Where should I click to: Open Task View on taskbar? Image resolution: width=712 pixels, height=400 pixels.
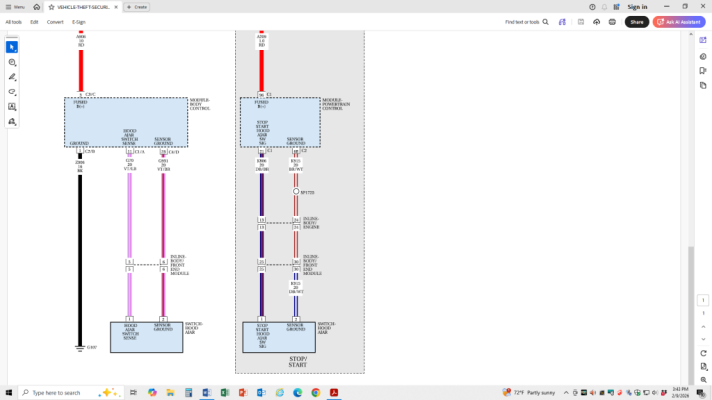pyautogui.click(x=134, y=392)
